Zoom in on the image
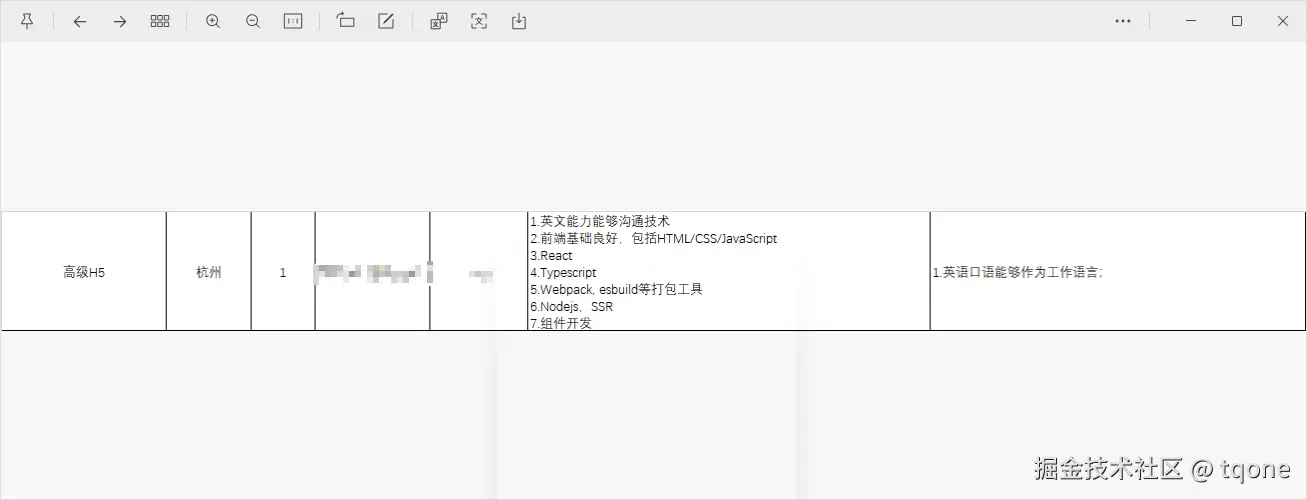 pyautogui.click(x=213, y=21)
